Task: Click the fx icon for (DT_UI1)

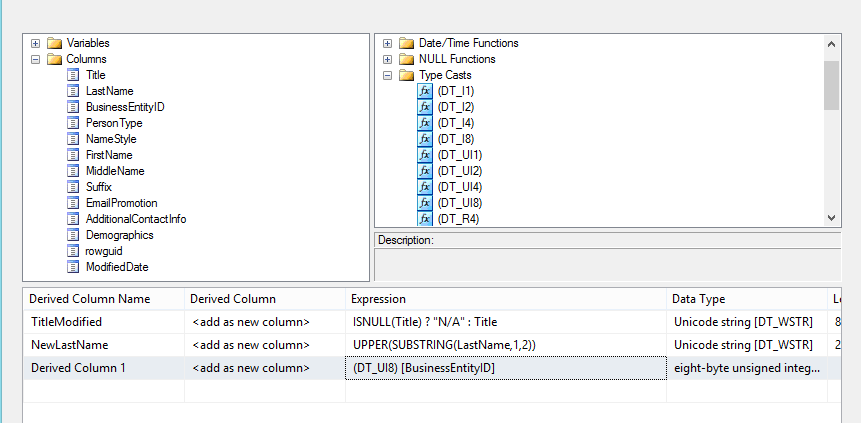Action: point(425,154)
